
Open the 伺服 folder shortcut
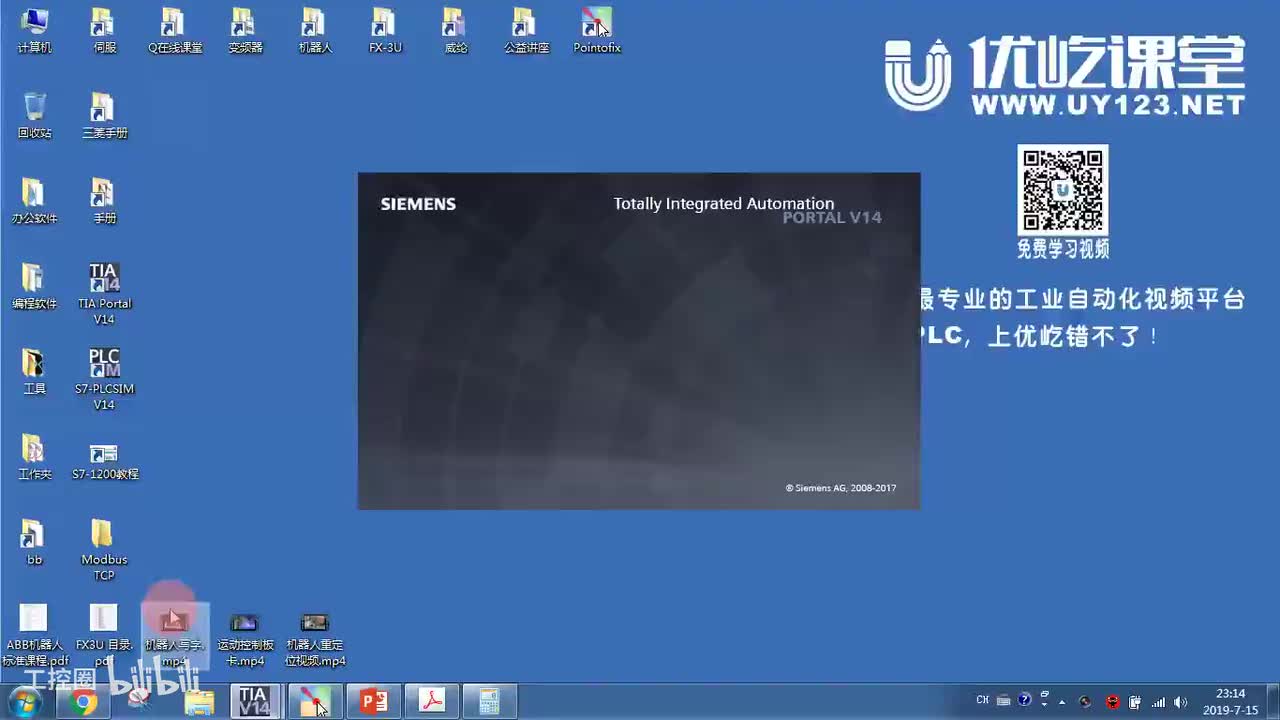click(x=104, y=30)
